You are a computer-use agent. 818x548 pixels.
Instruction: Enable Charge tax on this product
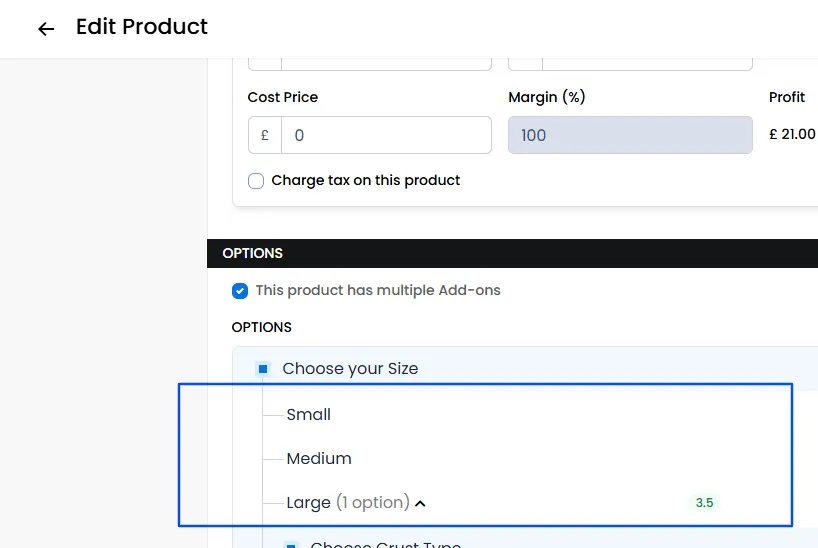click(x=256, y=181)
